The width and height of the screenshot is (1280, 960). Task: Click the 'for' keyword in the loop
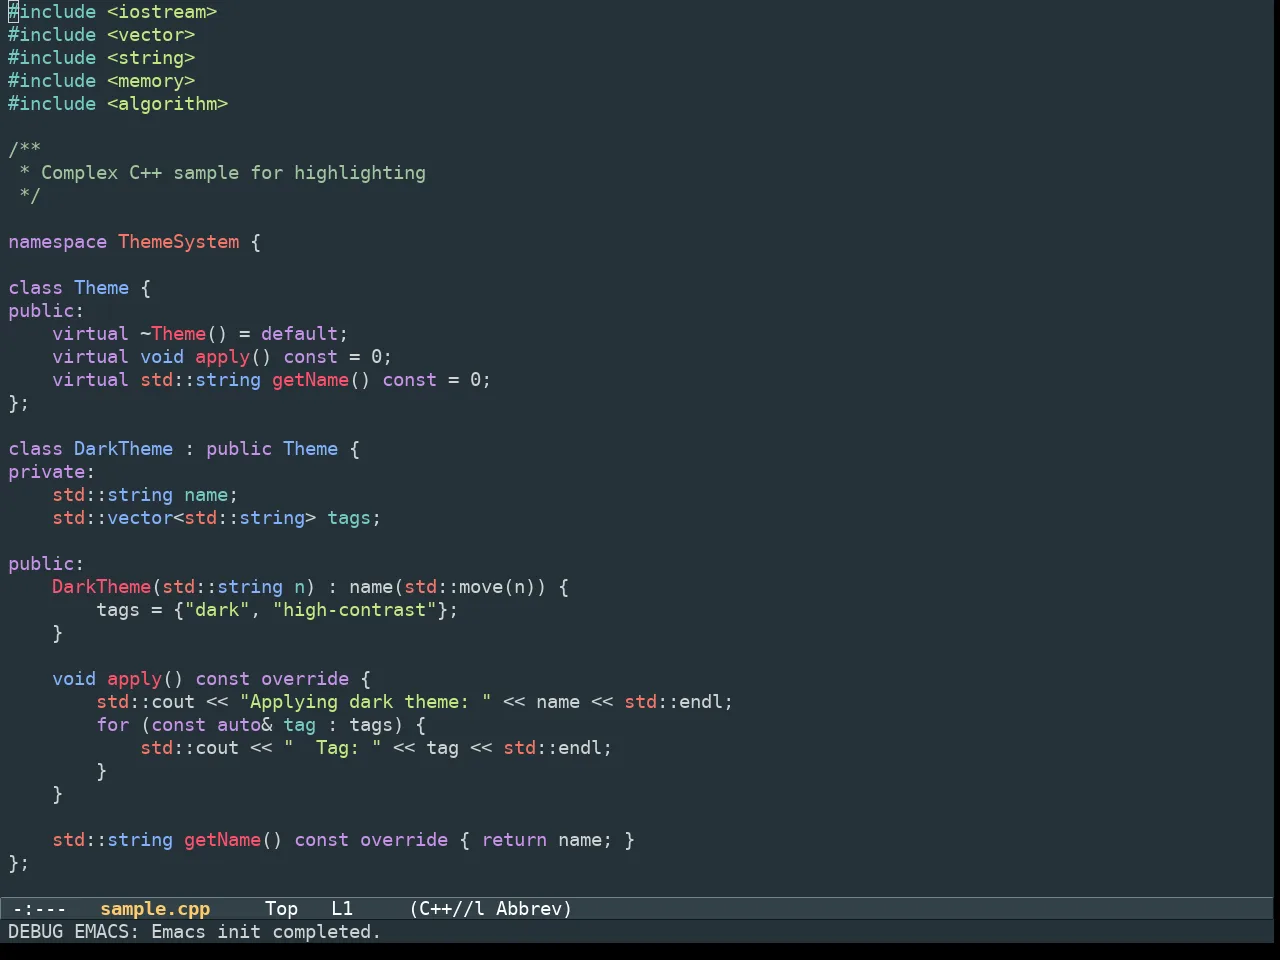coord(113,725)
